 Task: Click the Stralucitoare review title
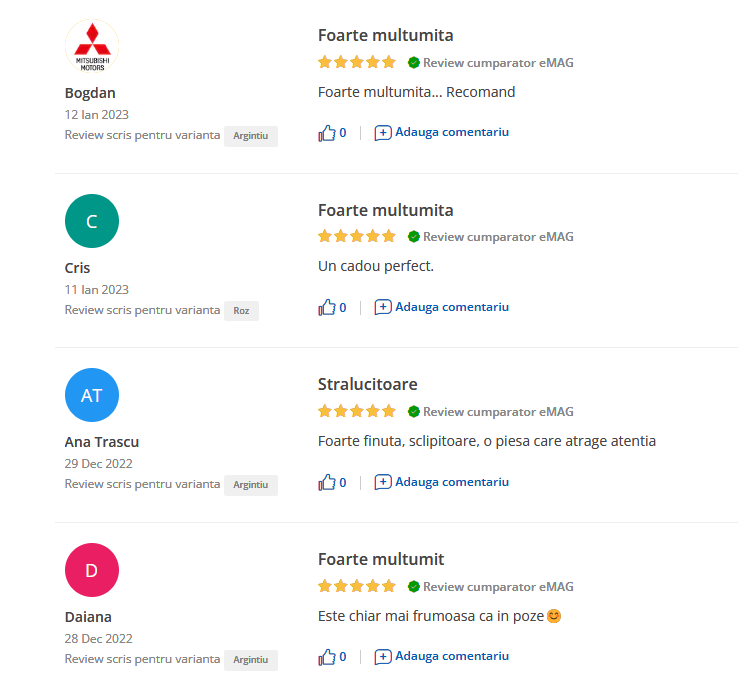[368, 384]
